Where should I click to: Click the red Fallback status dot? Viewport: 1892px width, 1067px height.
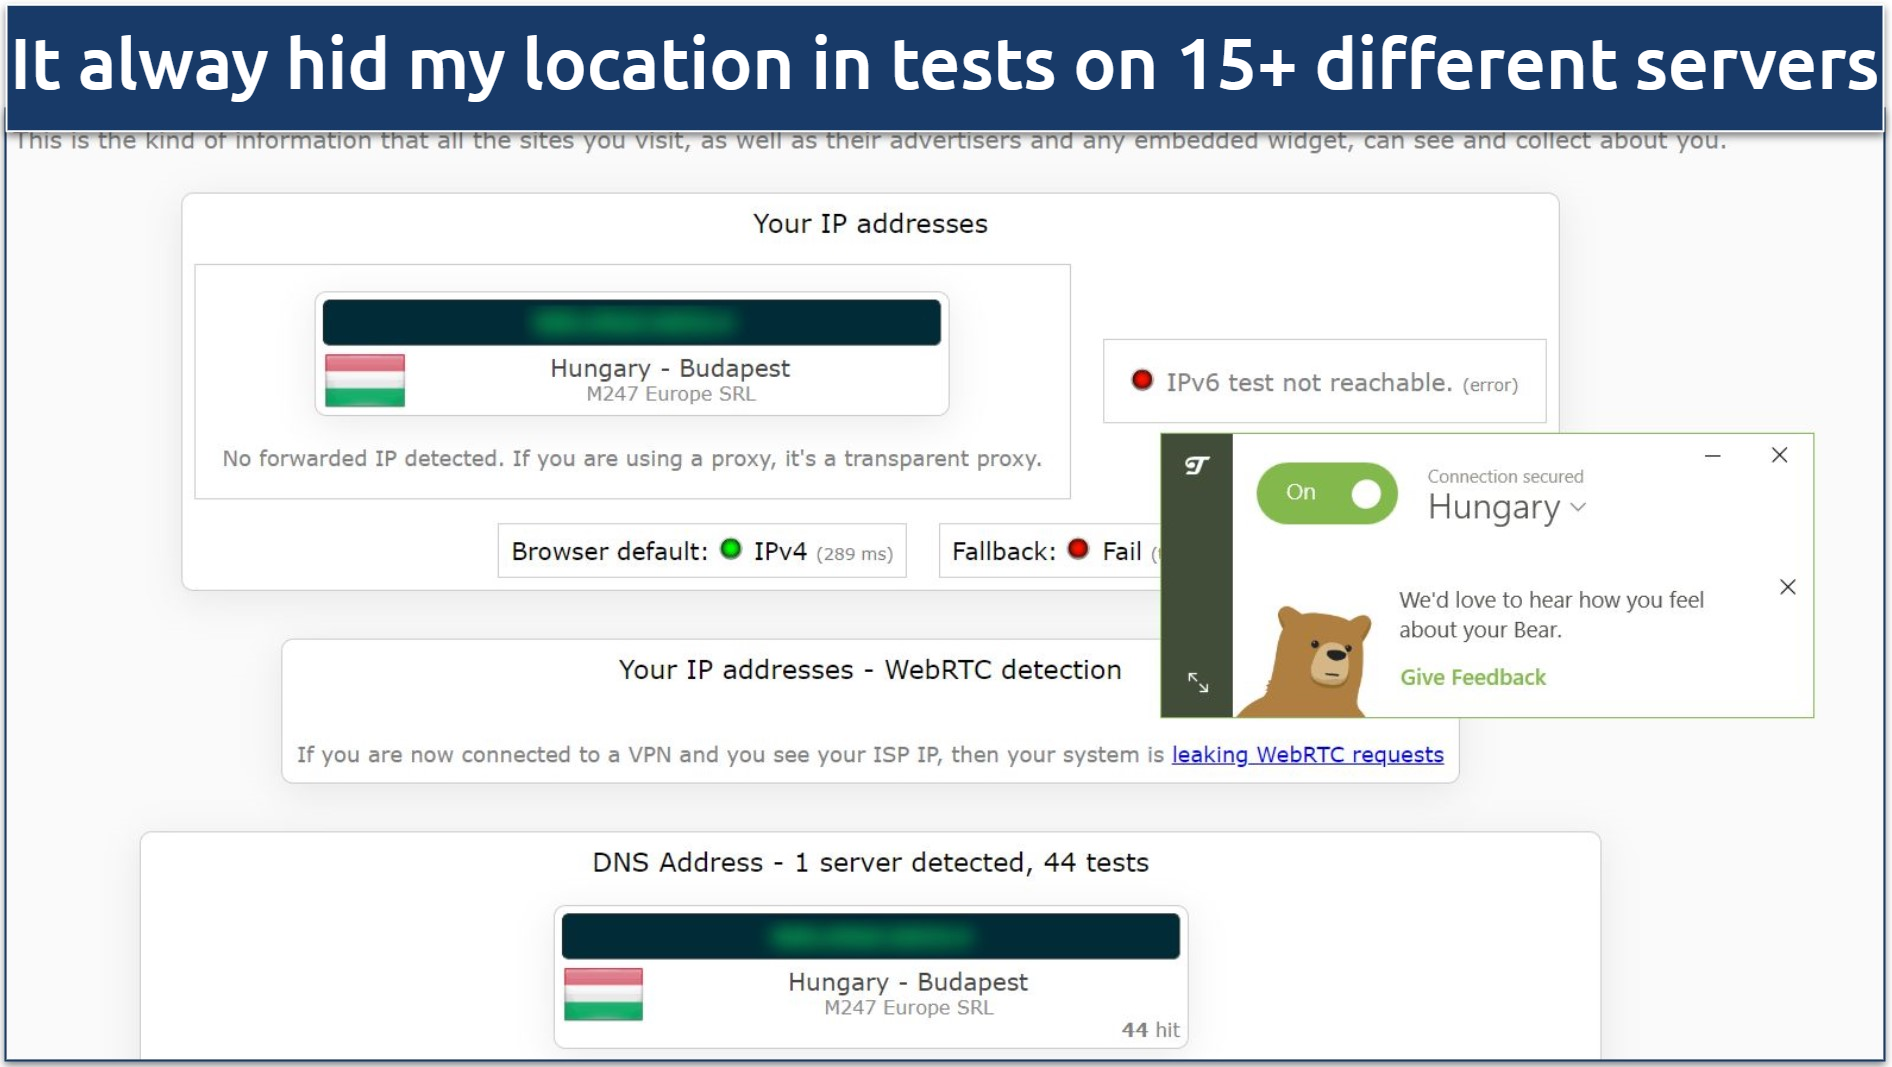(1078, 549)
